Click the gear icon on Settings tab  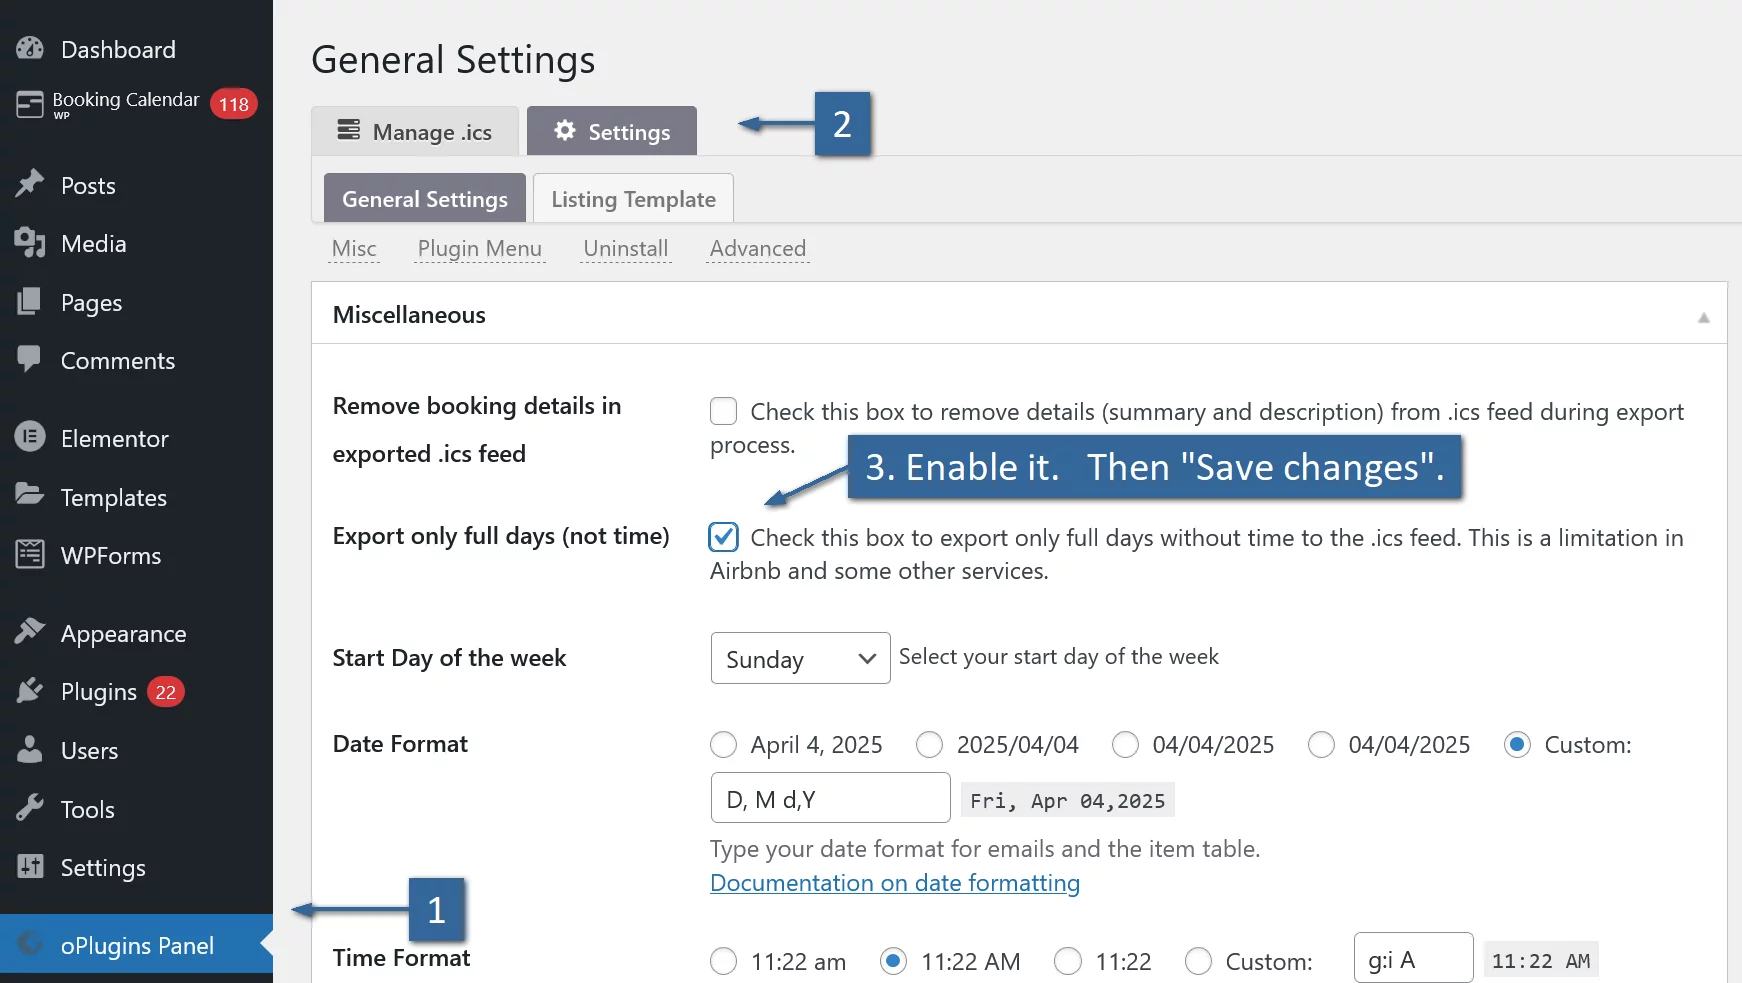click(565, 130)
